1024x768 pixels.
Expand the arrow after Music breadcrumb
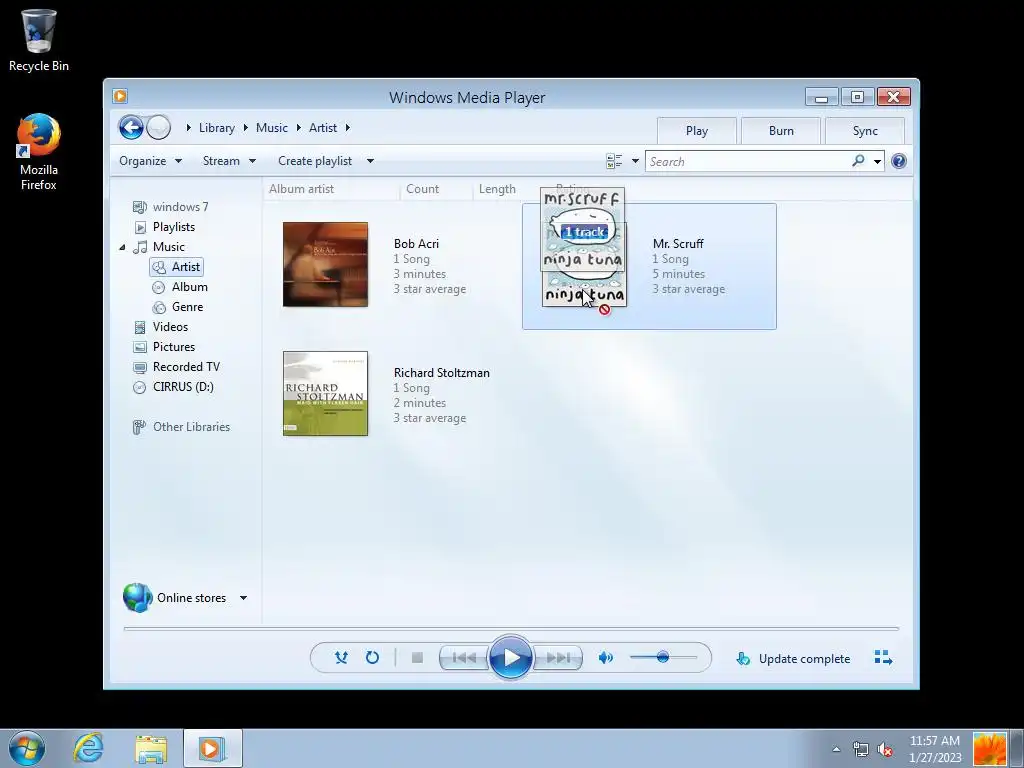[x=298, y=128]
